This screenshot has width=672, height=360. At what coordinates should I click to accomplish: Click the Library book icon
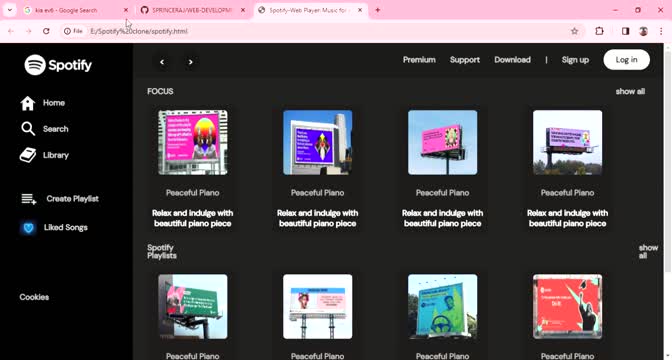[x=28, y=155]
